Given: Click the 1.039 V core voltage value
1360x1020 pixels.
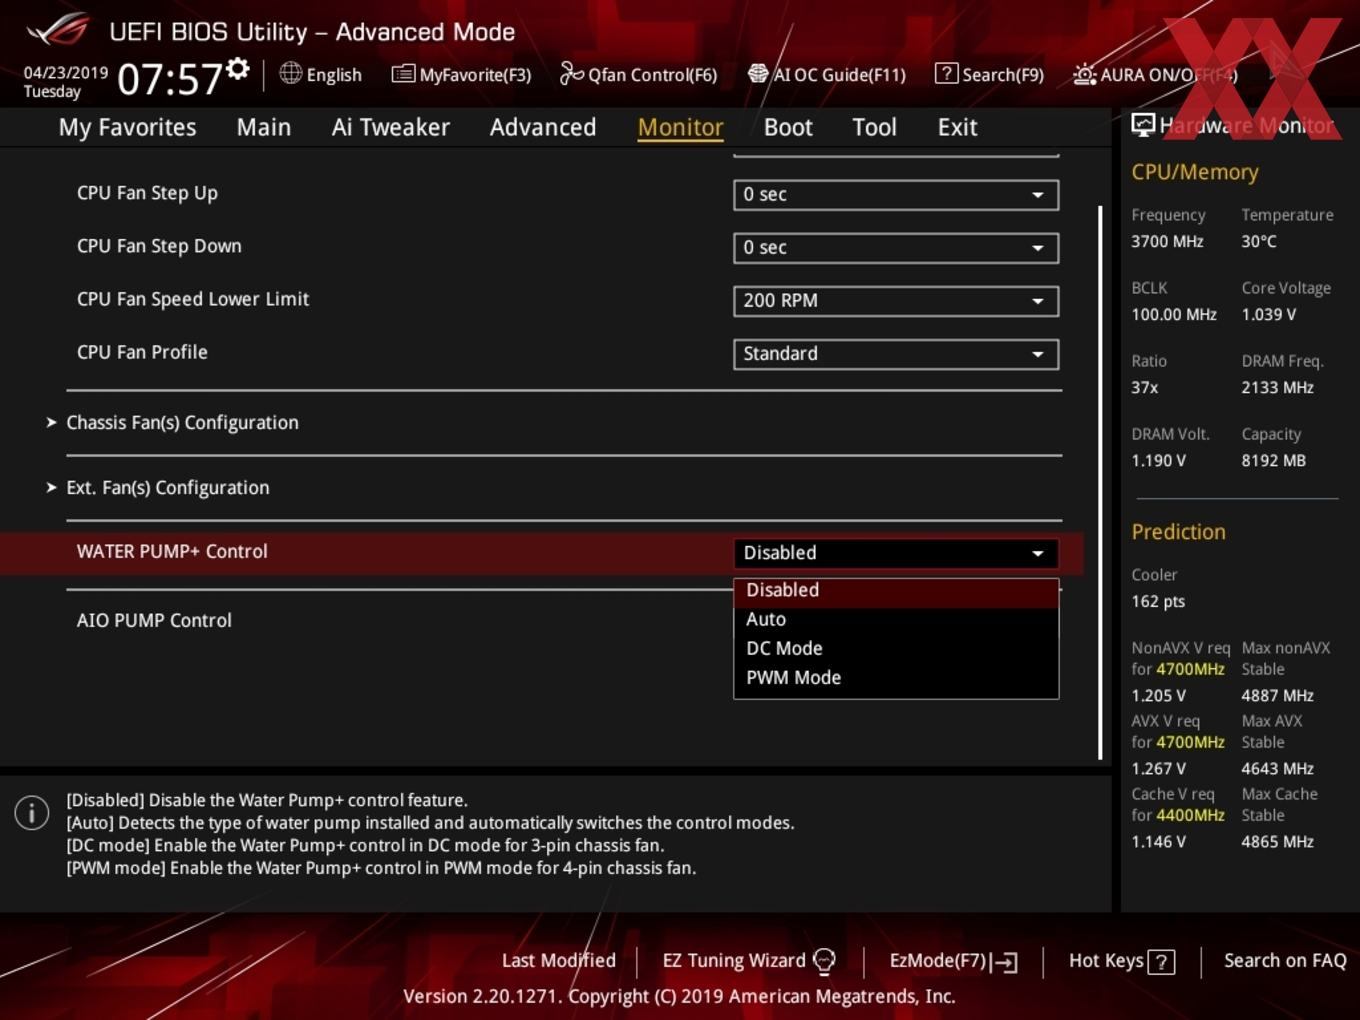Looking at the screenshot, I should [x=1268, y=314].
